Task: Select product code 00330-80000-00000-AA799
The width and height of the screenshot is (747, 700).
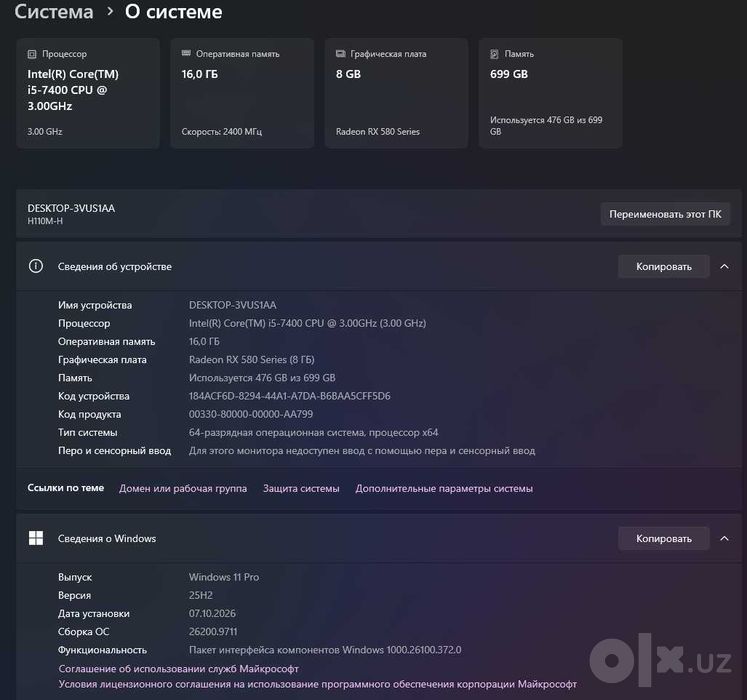Action: pyautogui.click(x=251, y=414)
